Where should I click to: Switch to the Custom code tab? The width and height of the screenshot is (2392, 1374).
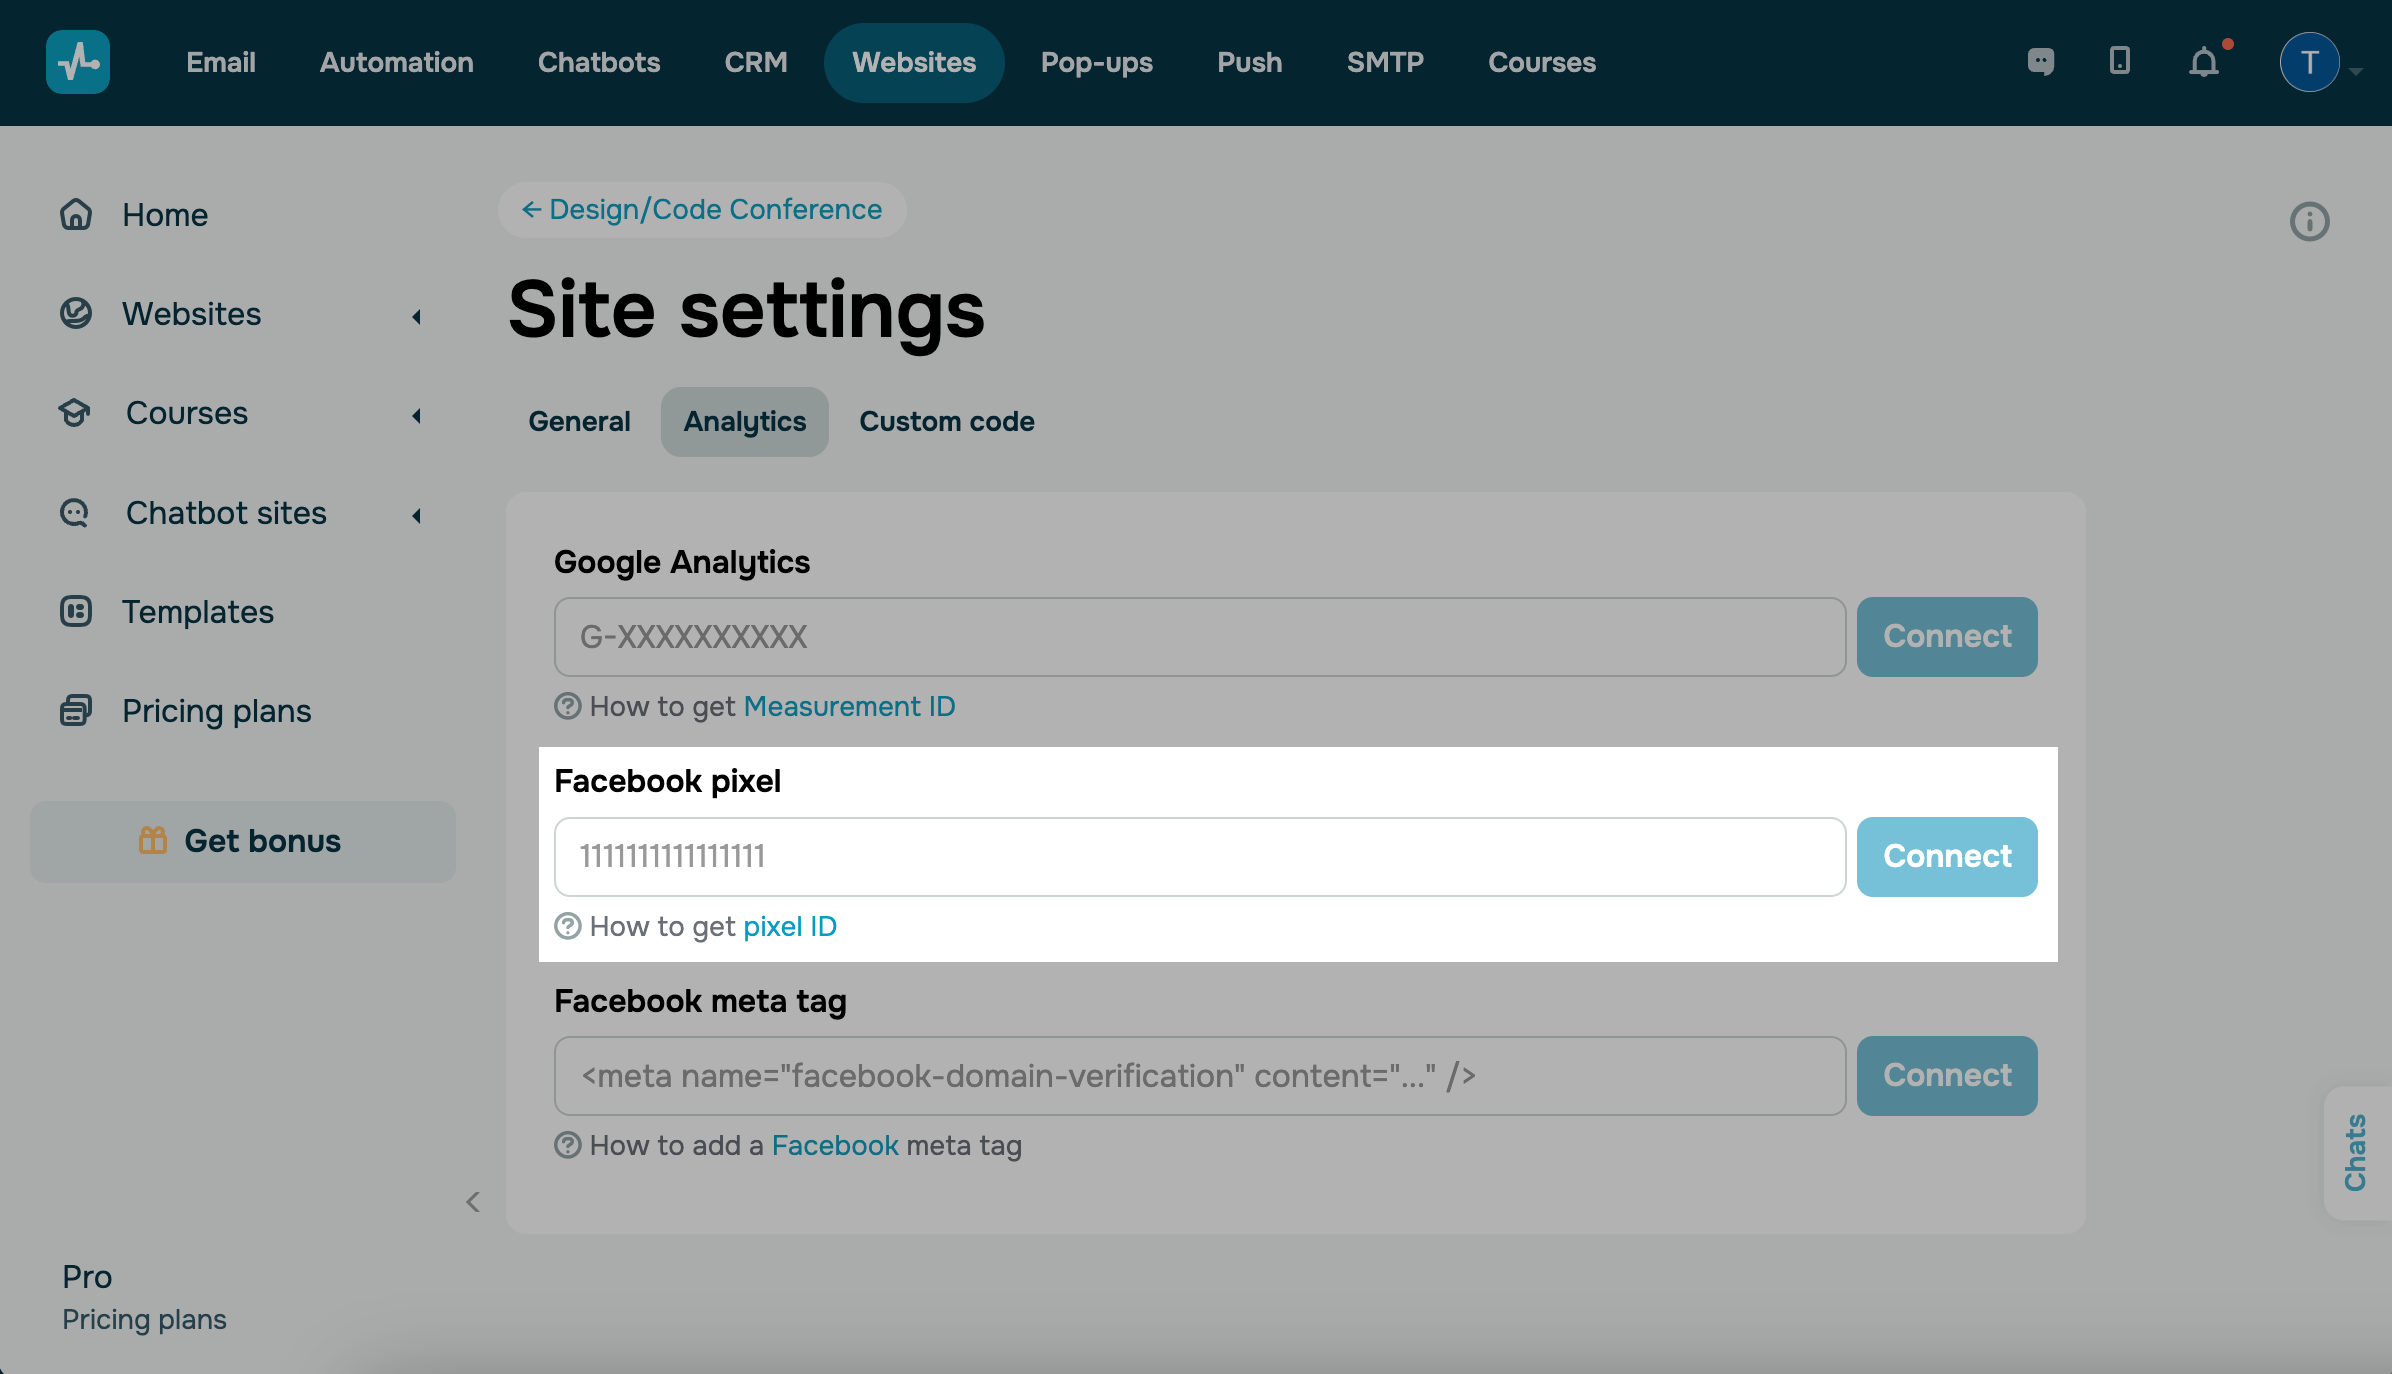click(946, 422)
